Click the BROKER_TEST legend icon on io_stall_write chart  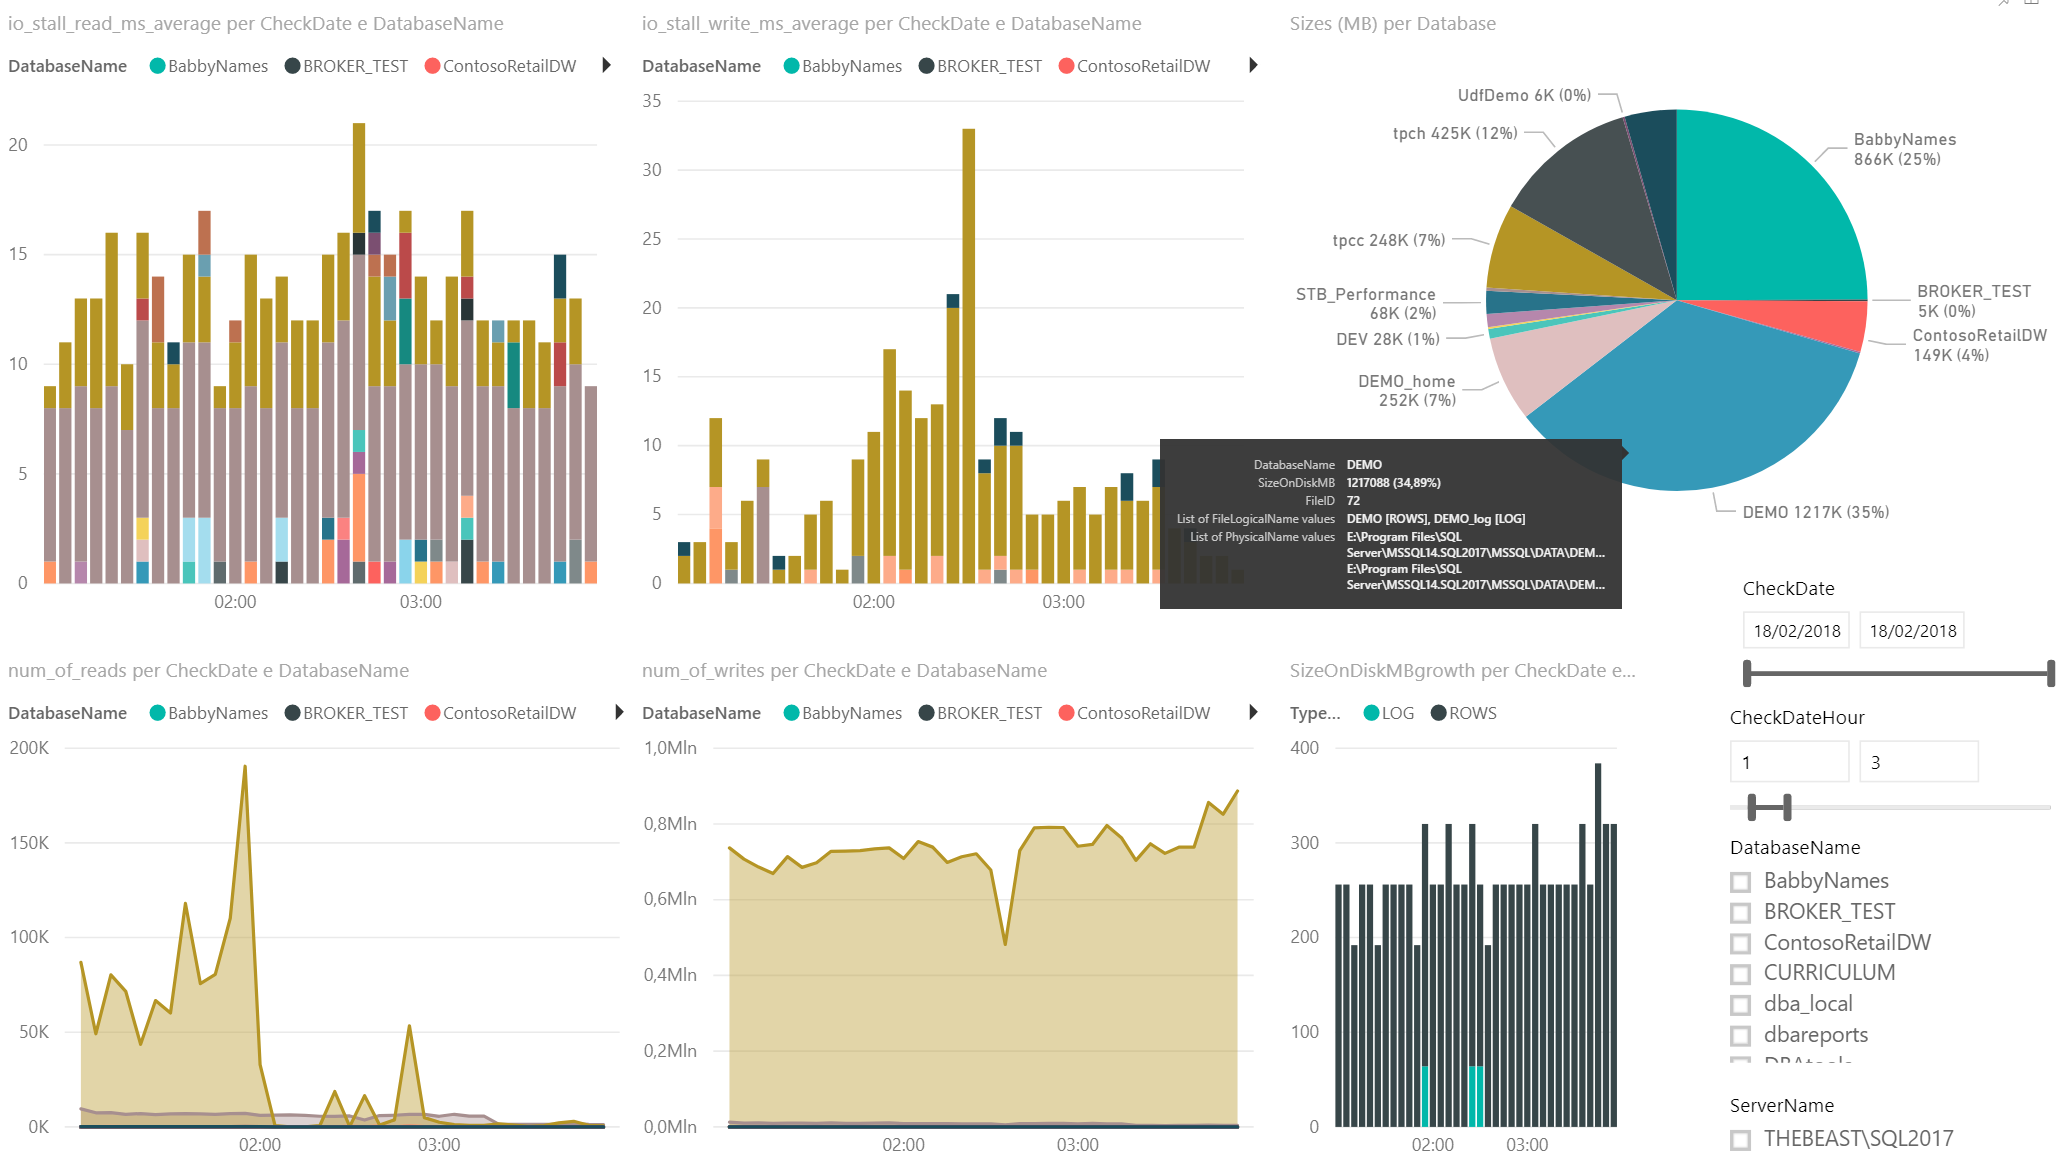pyautogui.click(x=925, y=66)
